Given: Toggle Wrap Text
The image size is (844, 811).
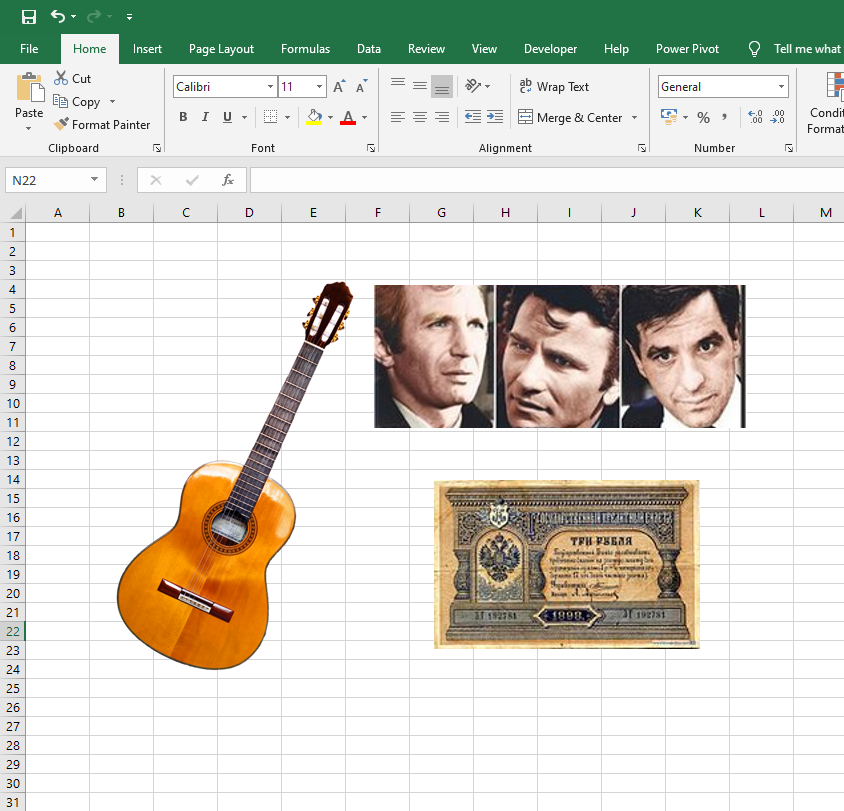Looking at the screenshot, I should tap(554, 87).
